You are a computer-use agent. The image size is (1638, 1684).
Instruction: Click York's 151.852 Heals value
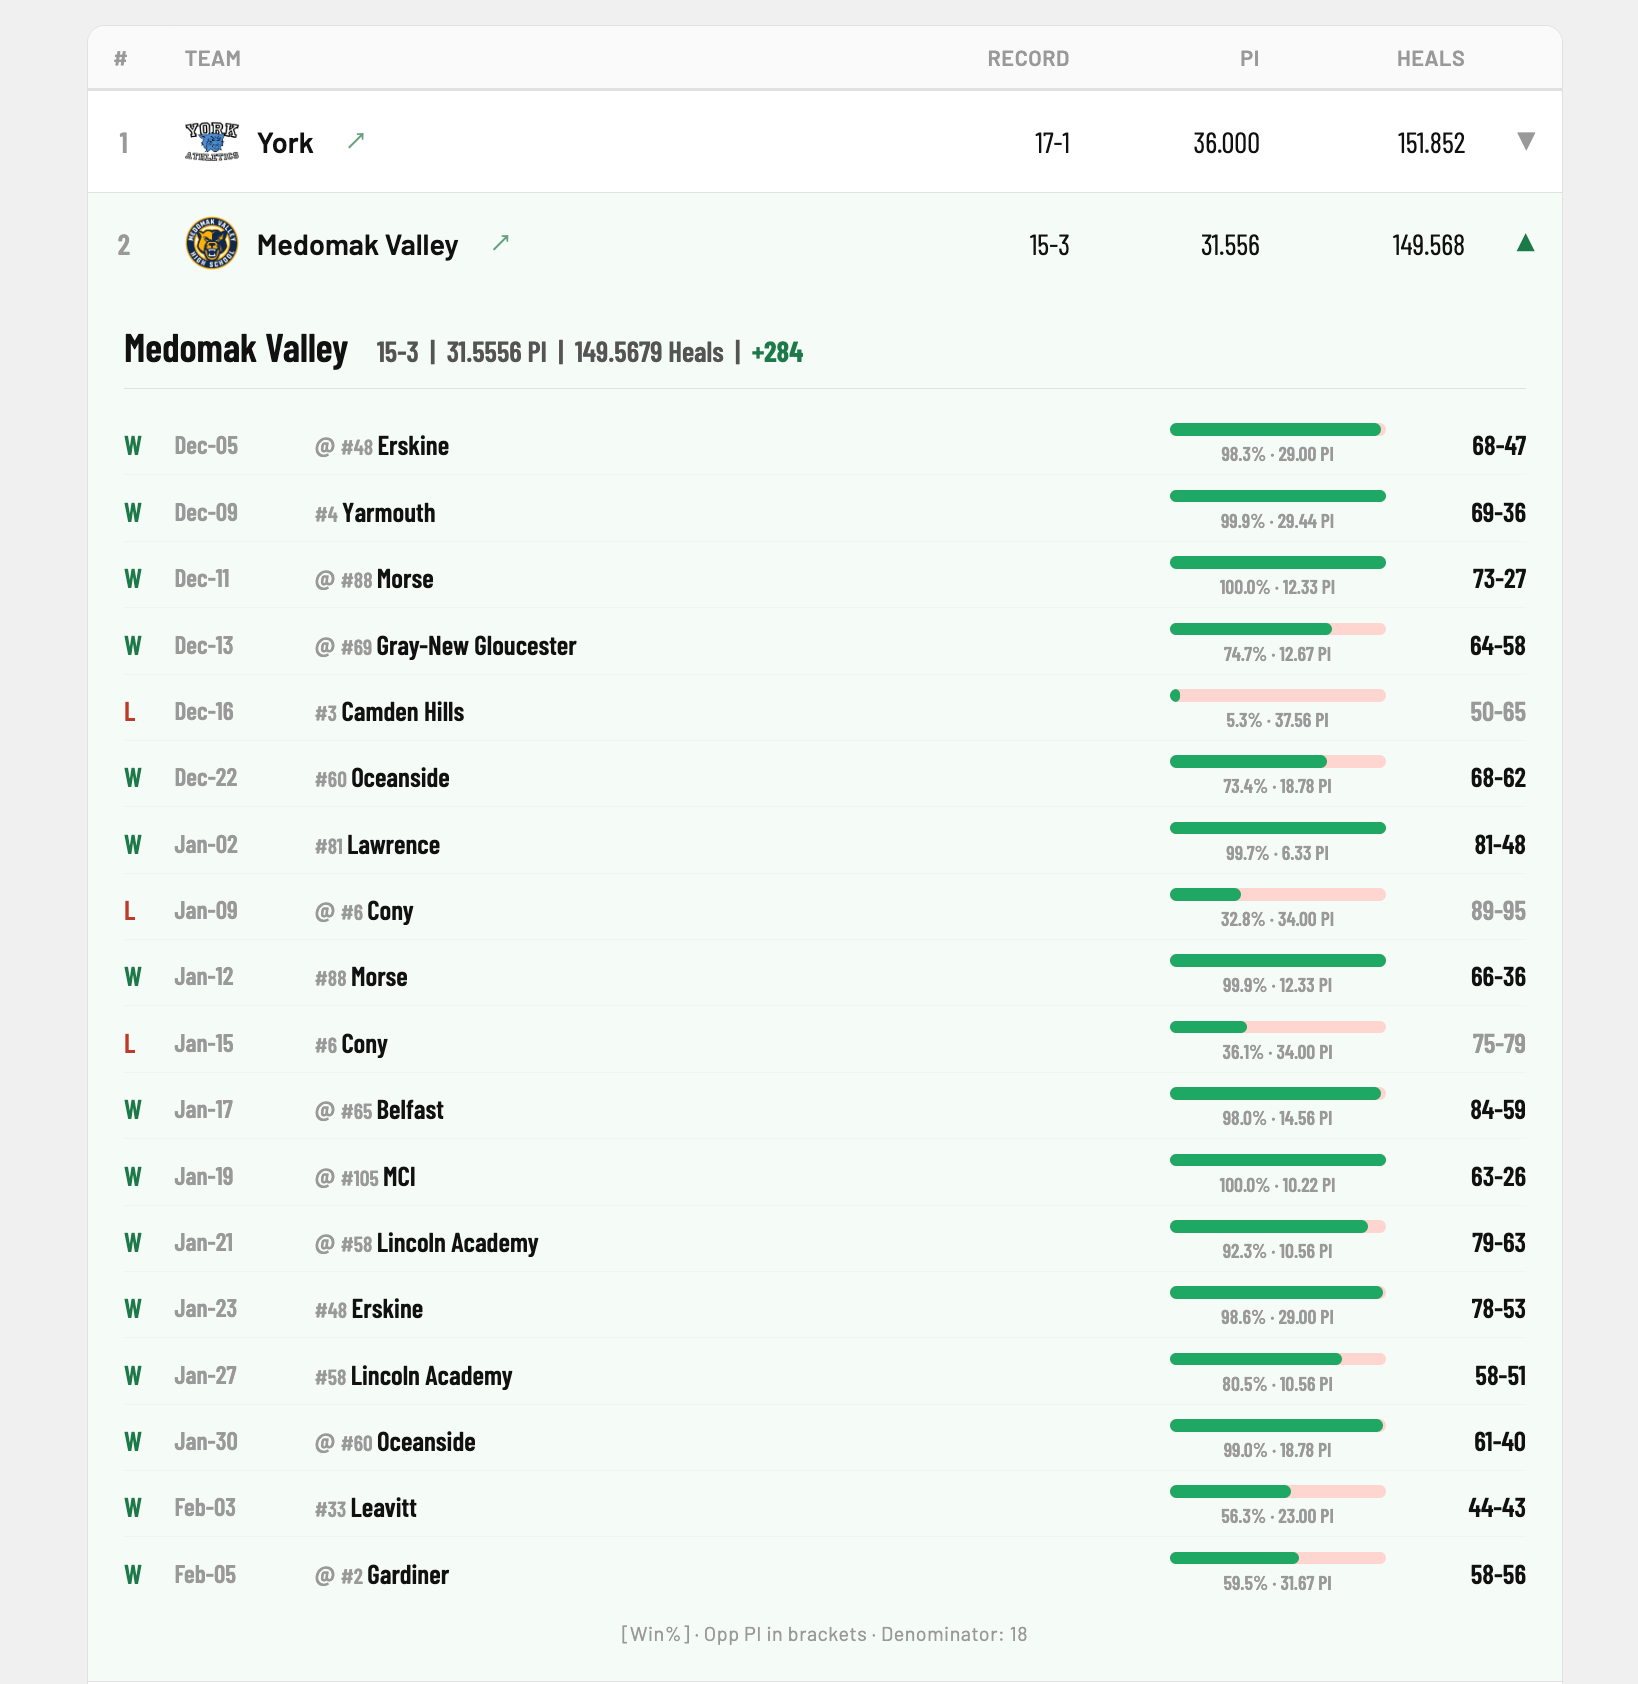click(1431, 143)
